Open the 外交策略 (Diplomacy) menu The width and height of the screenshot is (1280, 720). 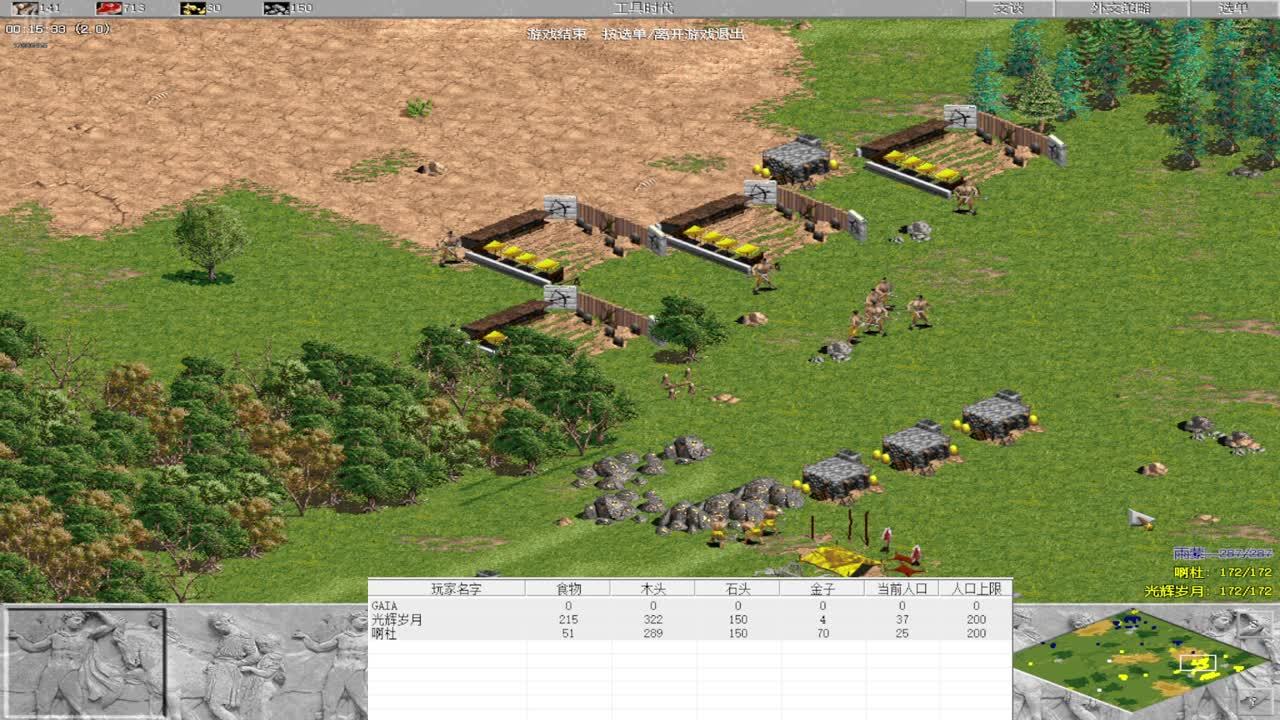pos(1120,8)
